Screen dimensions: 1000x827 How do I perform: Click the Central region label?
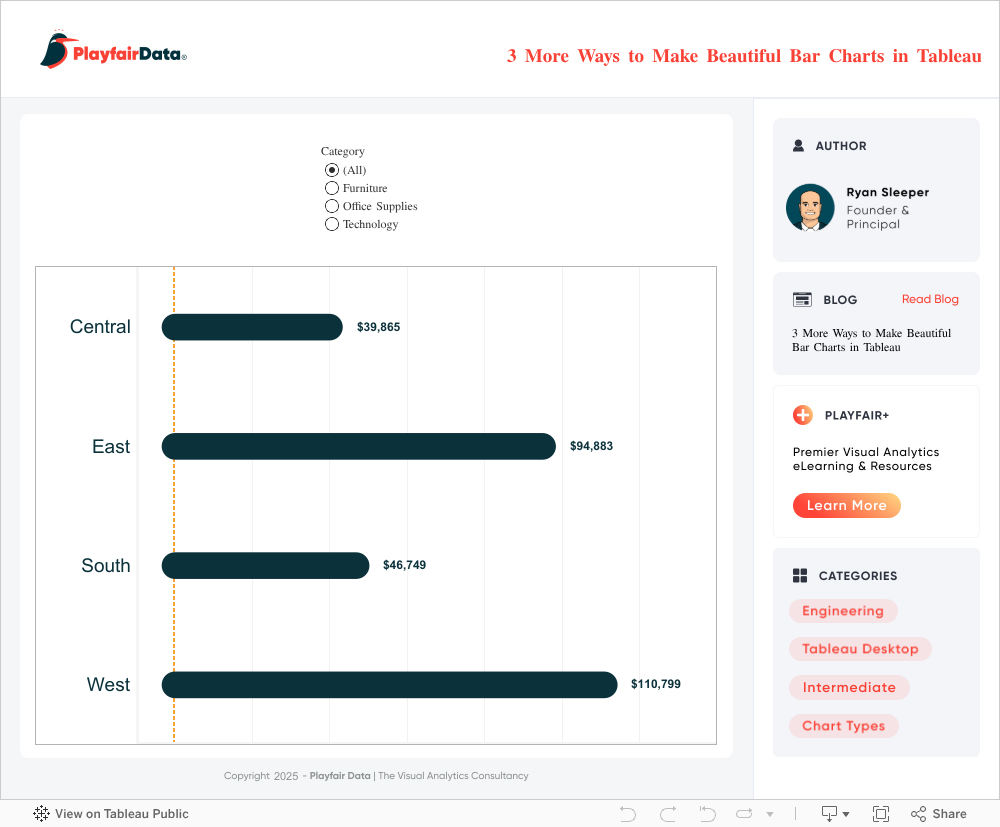(x=100, y=326)
